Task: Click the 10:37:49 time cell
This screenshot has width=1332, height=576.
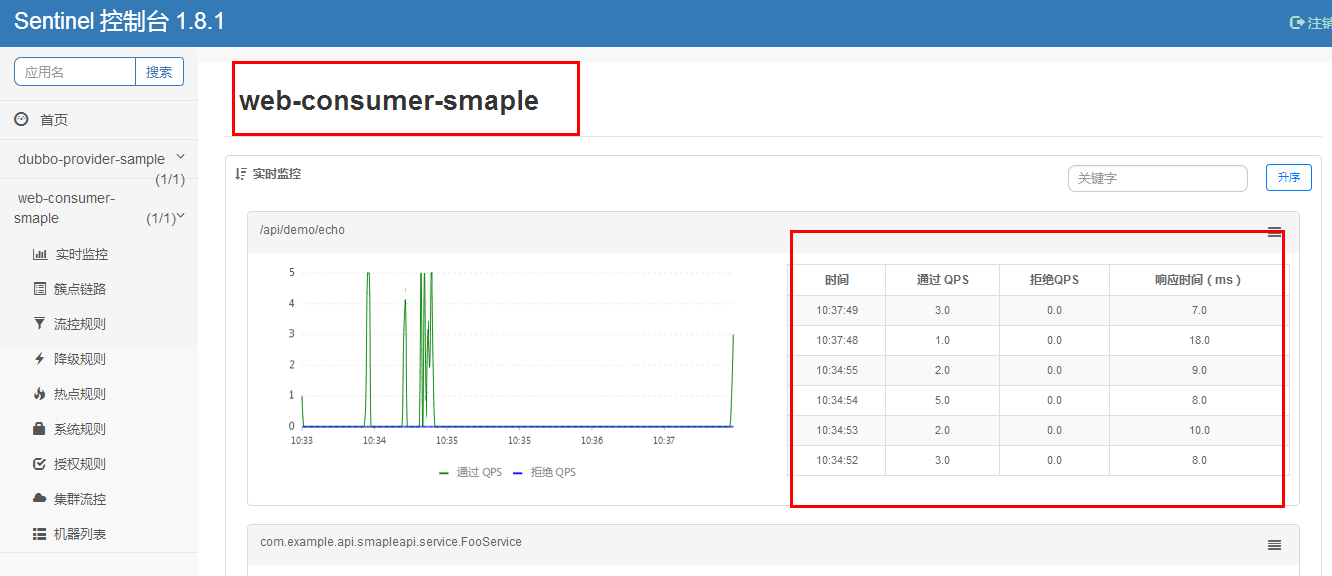Action: [837, 310]
